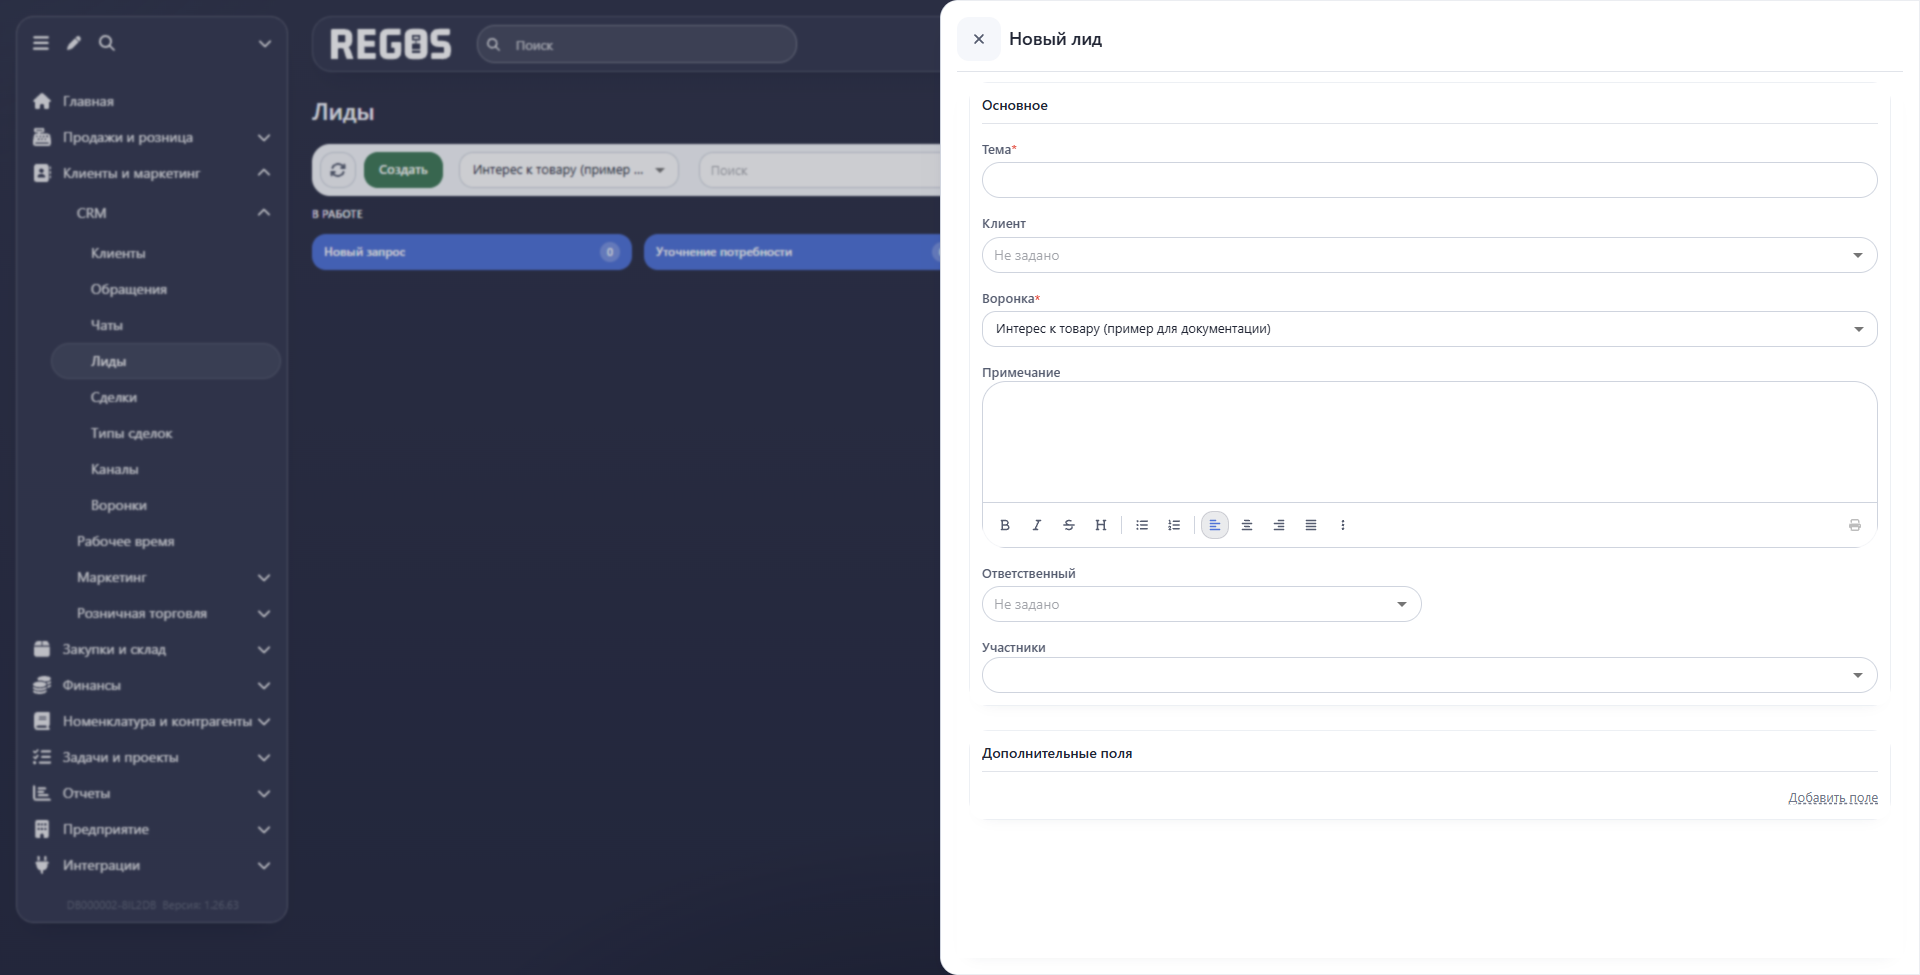Screen dimensions: 1920x975
Task: Click the Добавить поле link
Action: [x=1833, y=798]
